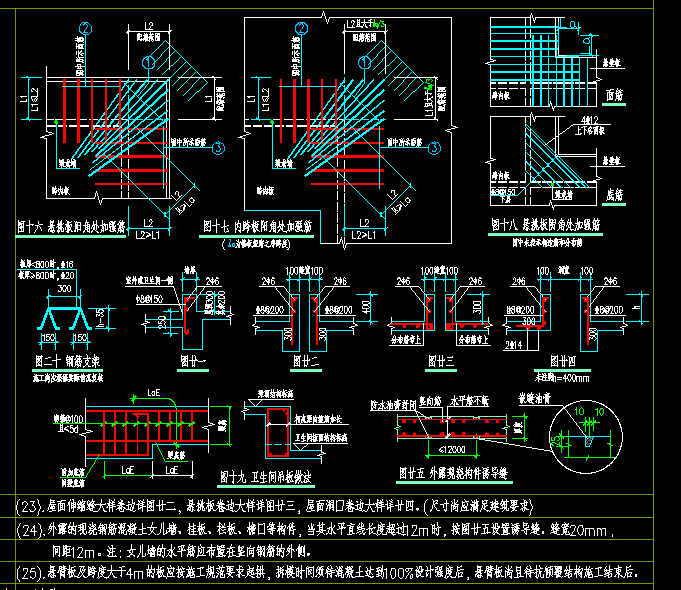The image size is (681, 590).
Task: Pick the circular detail callout with 嵌缝油膏
Action: 586,437
